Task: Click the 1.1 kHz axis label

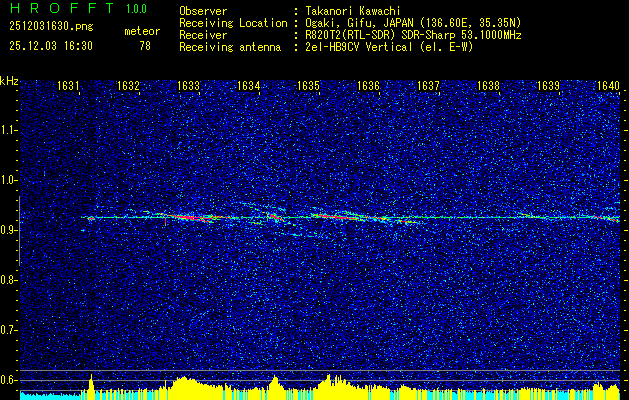Action: (x=8, y=130)
